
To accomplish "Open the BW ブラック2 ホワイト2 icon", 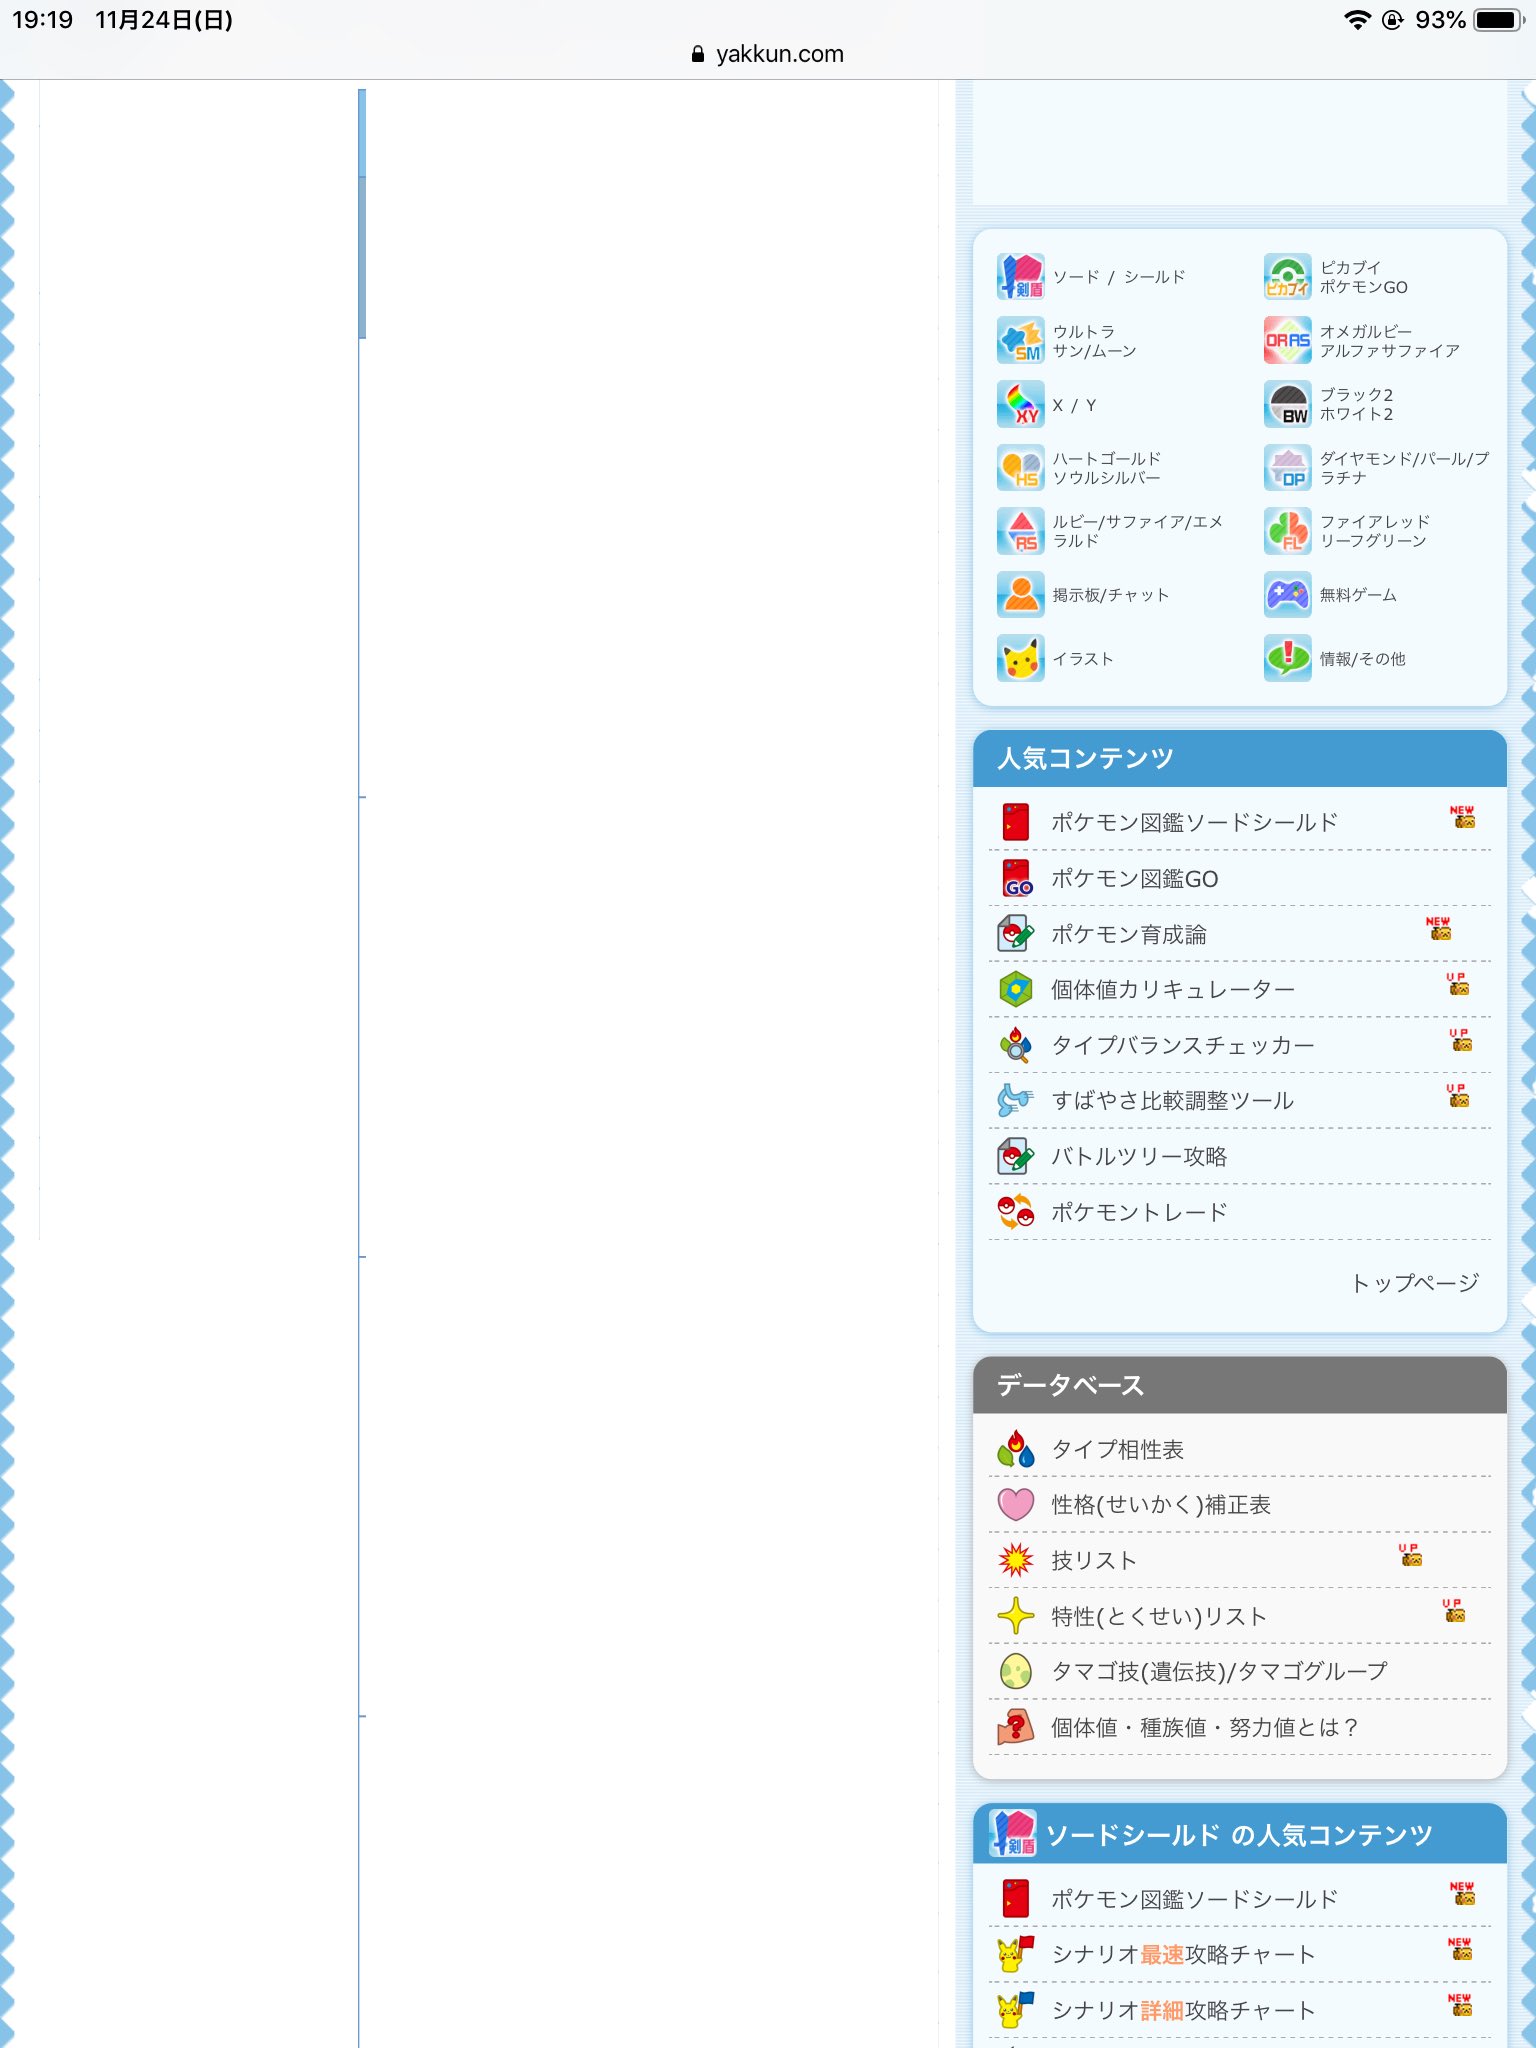I will pyautogui.click(x=1287, y=405).
